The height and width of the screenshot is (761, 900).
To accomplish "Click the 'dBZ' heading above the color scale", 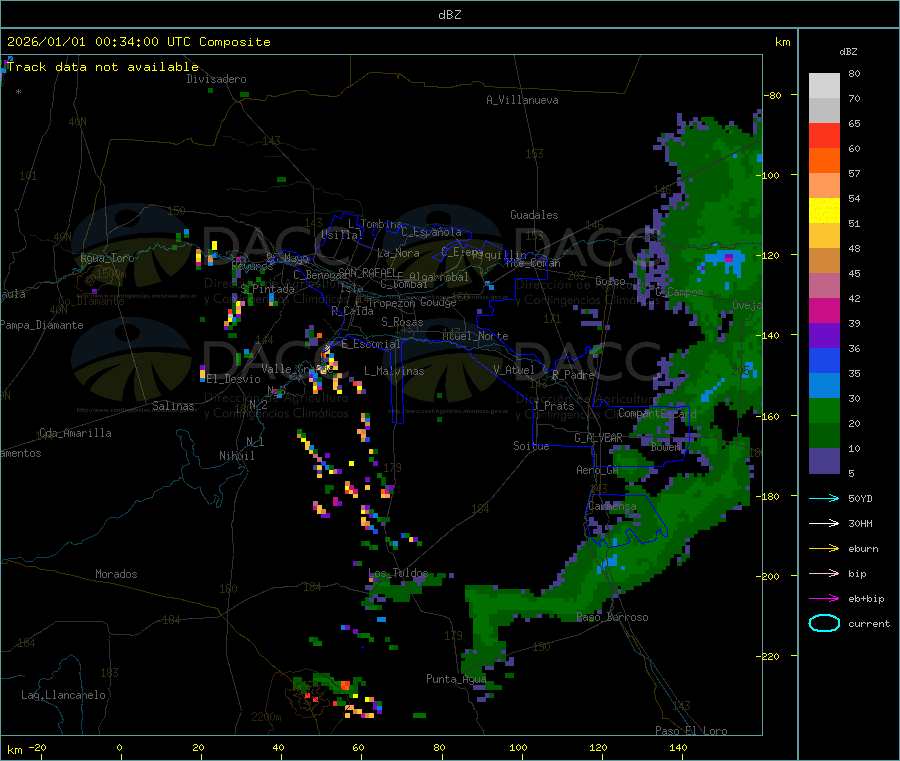I will 848,52.
